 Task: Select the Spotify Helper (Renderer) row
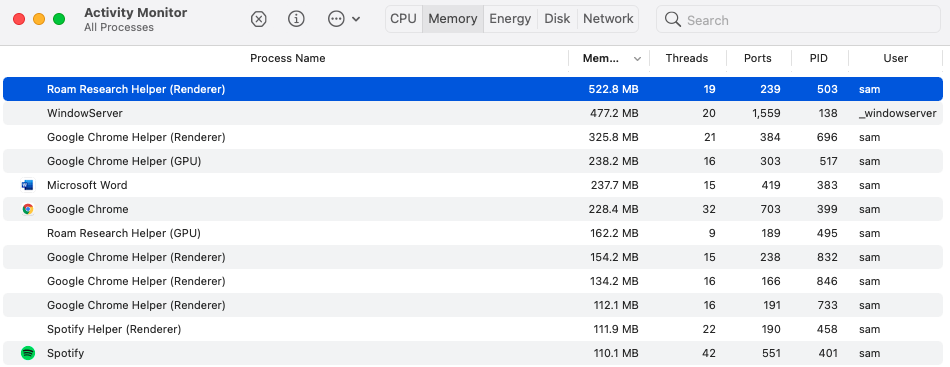tap(473, 329)
